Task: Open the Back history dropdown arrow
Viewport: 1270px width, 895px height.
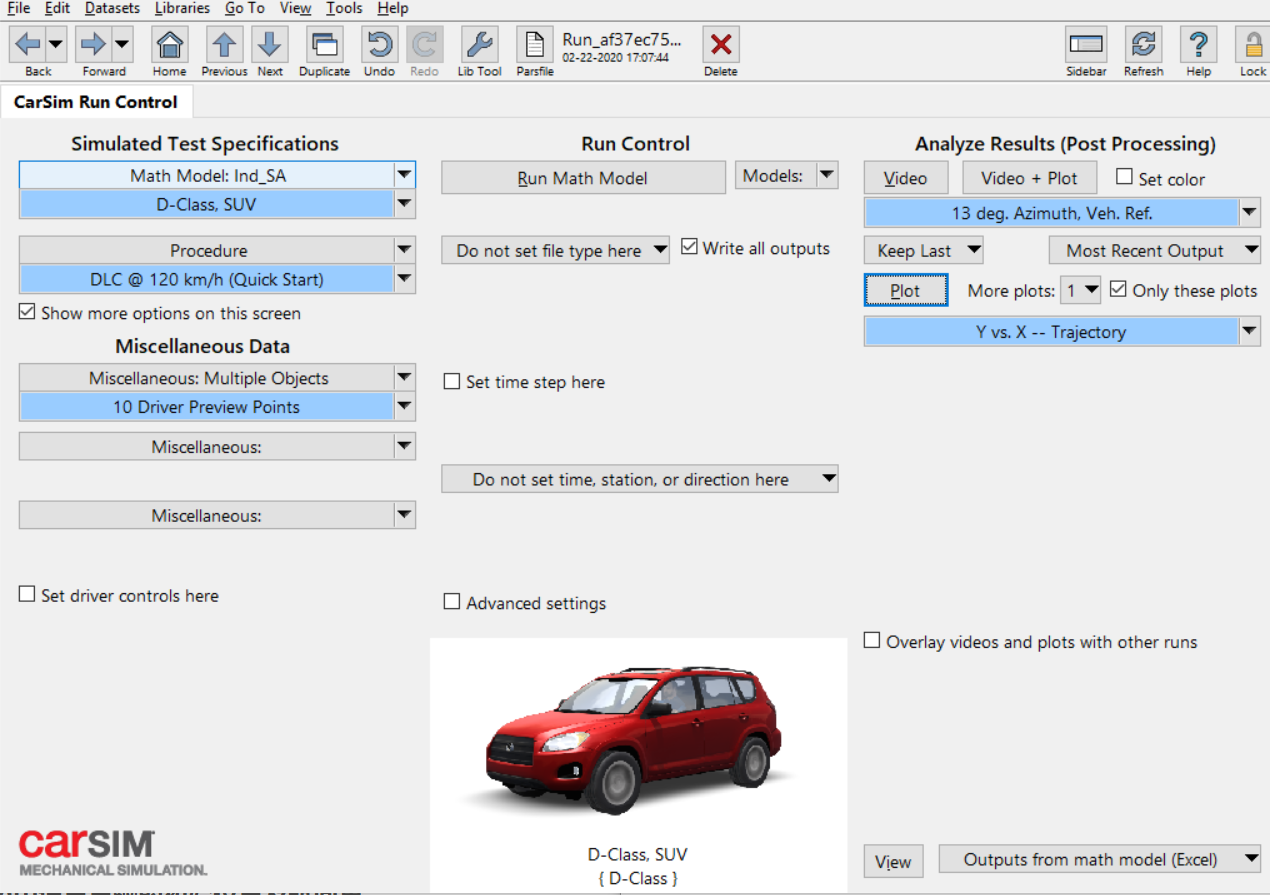Action: pos(56,44)
